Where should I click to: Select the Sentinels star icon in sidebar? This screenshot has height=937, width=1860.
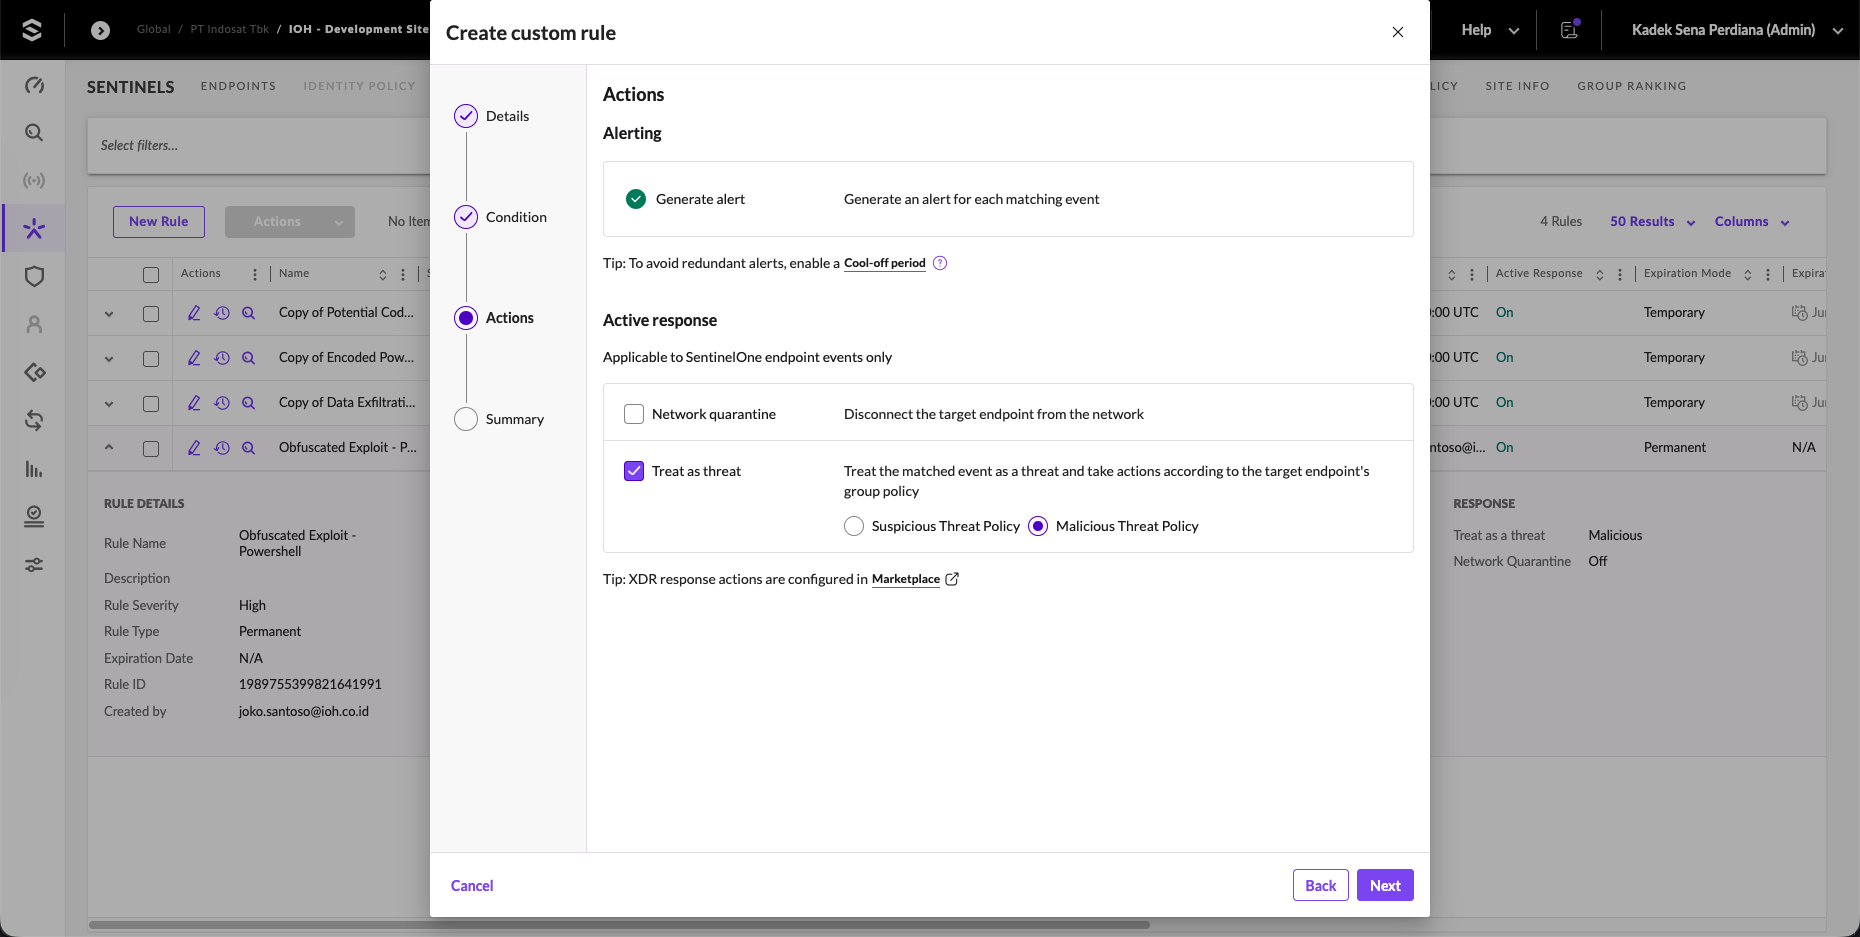pos(34,229)
